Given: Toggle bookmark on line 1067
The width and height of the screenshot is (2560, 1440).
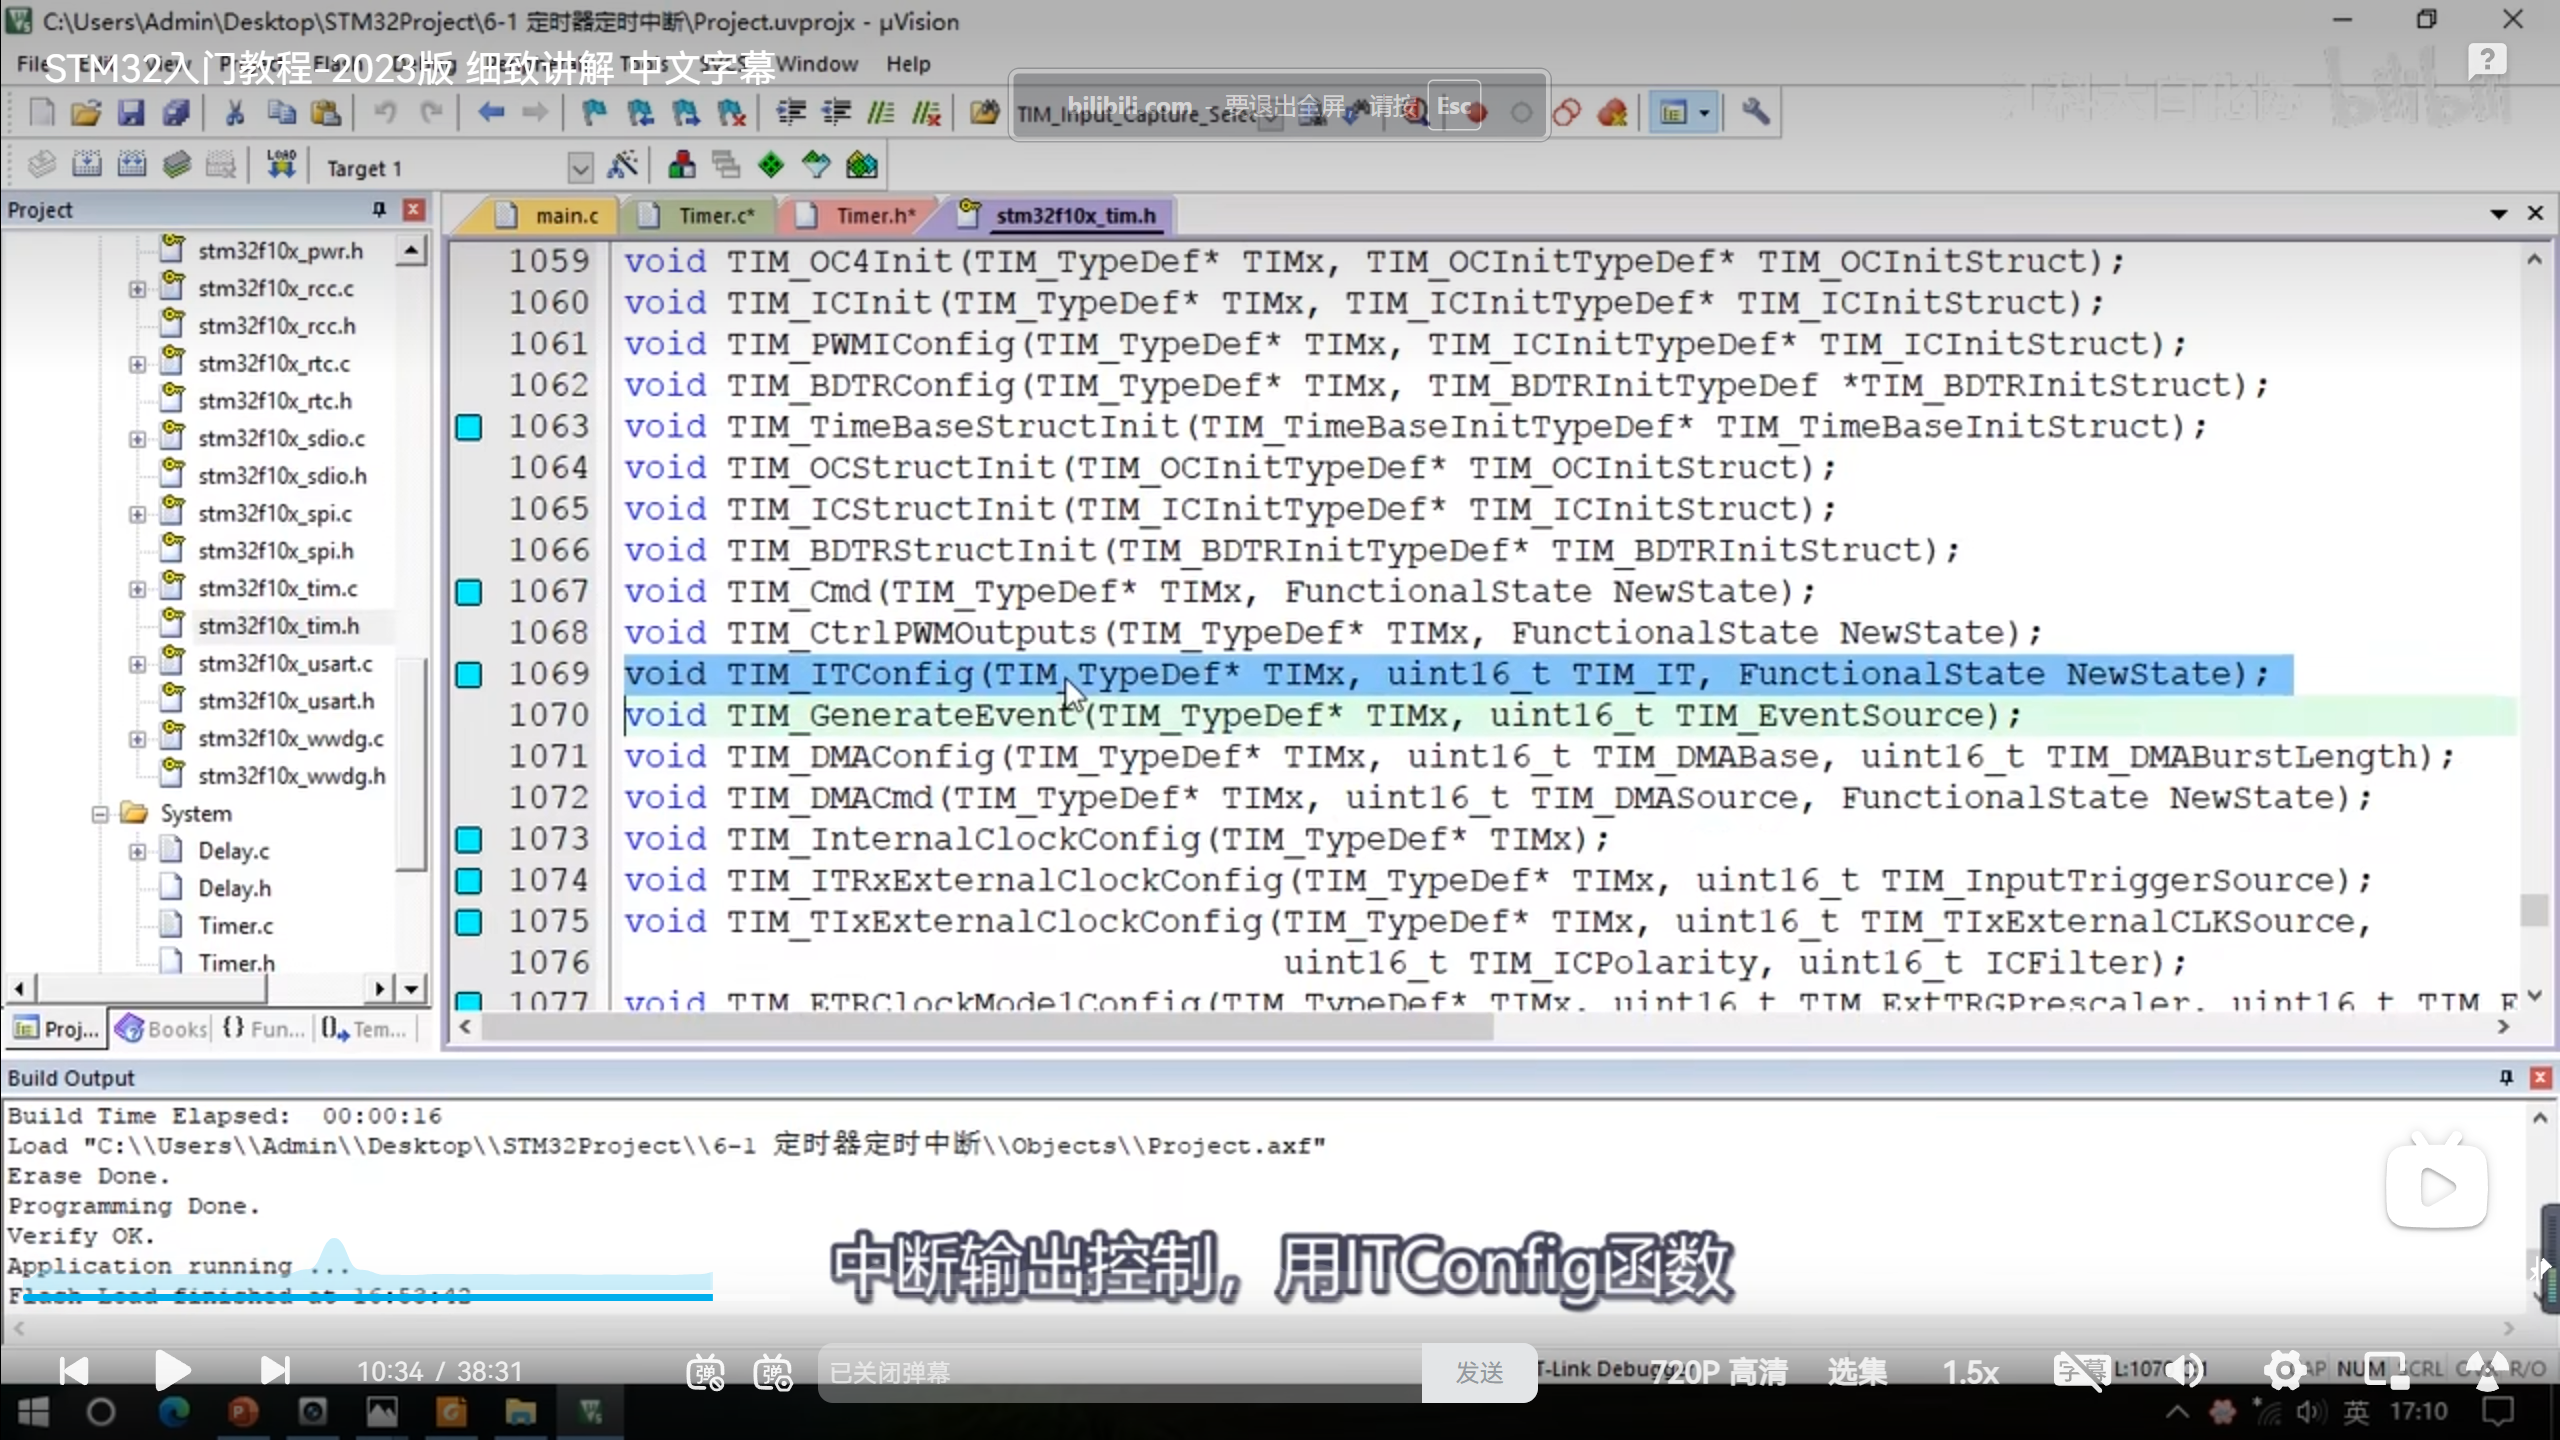Looking at the screenshot, I should pyautogui.click(x=468, y=592).
